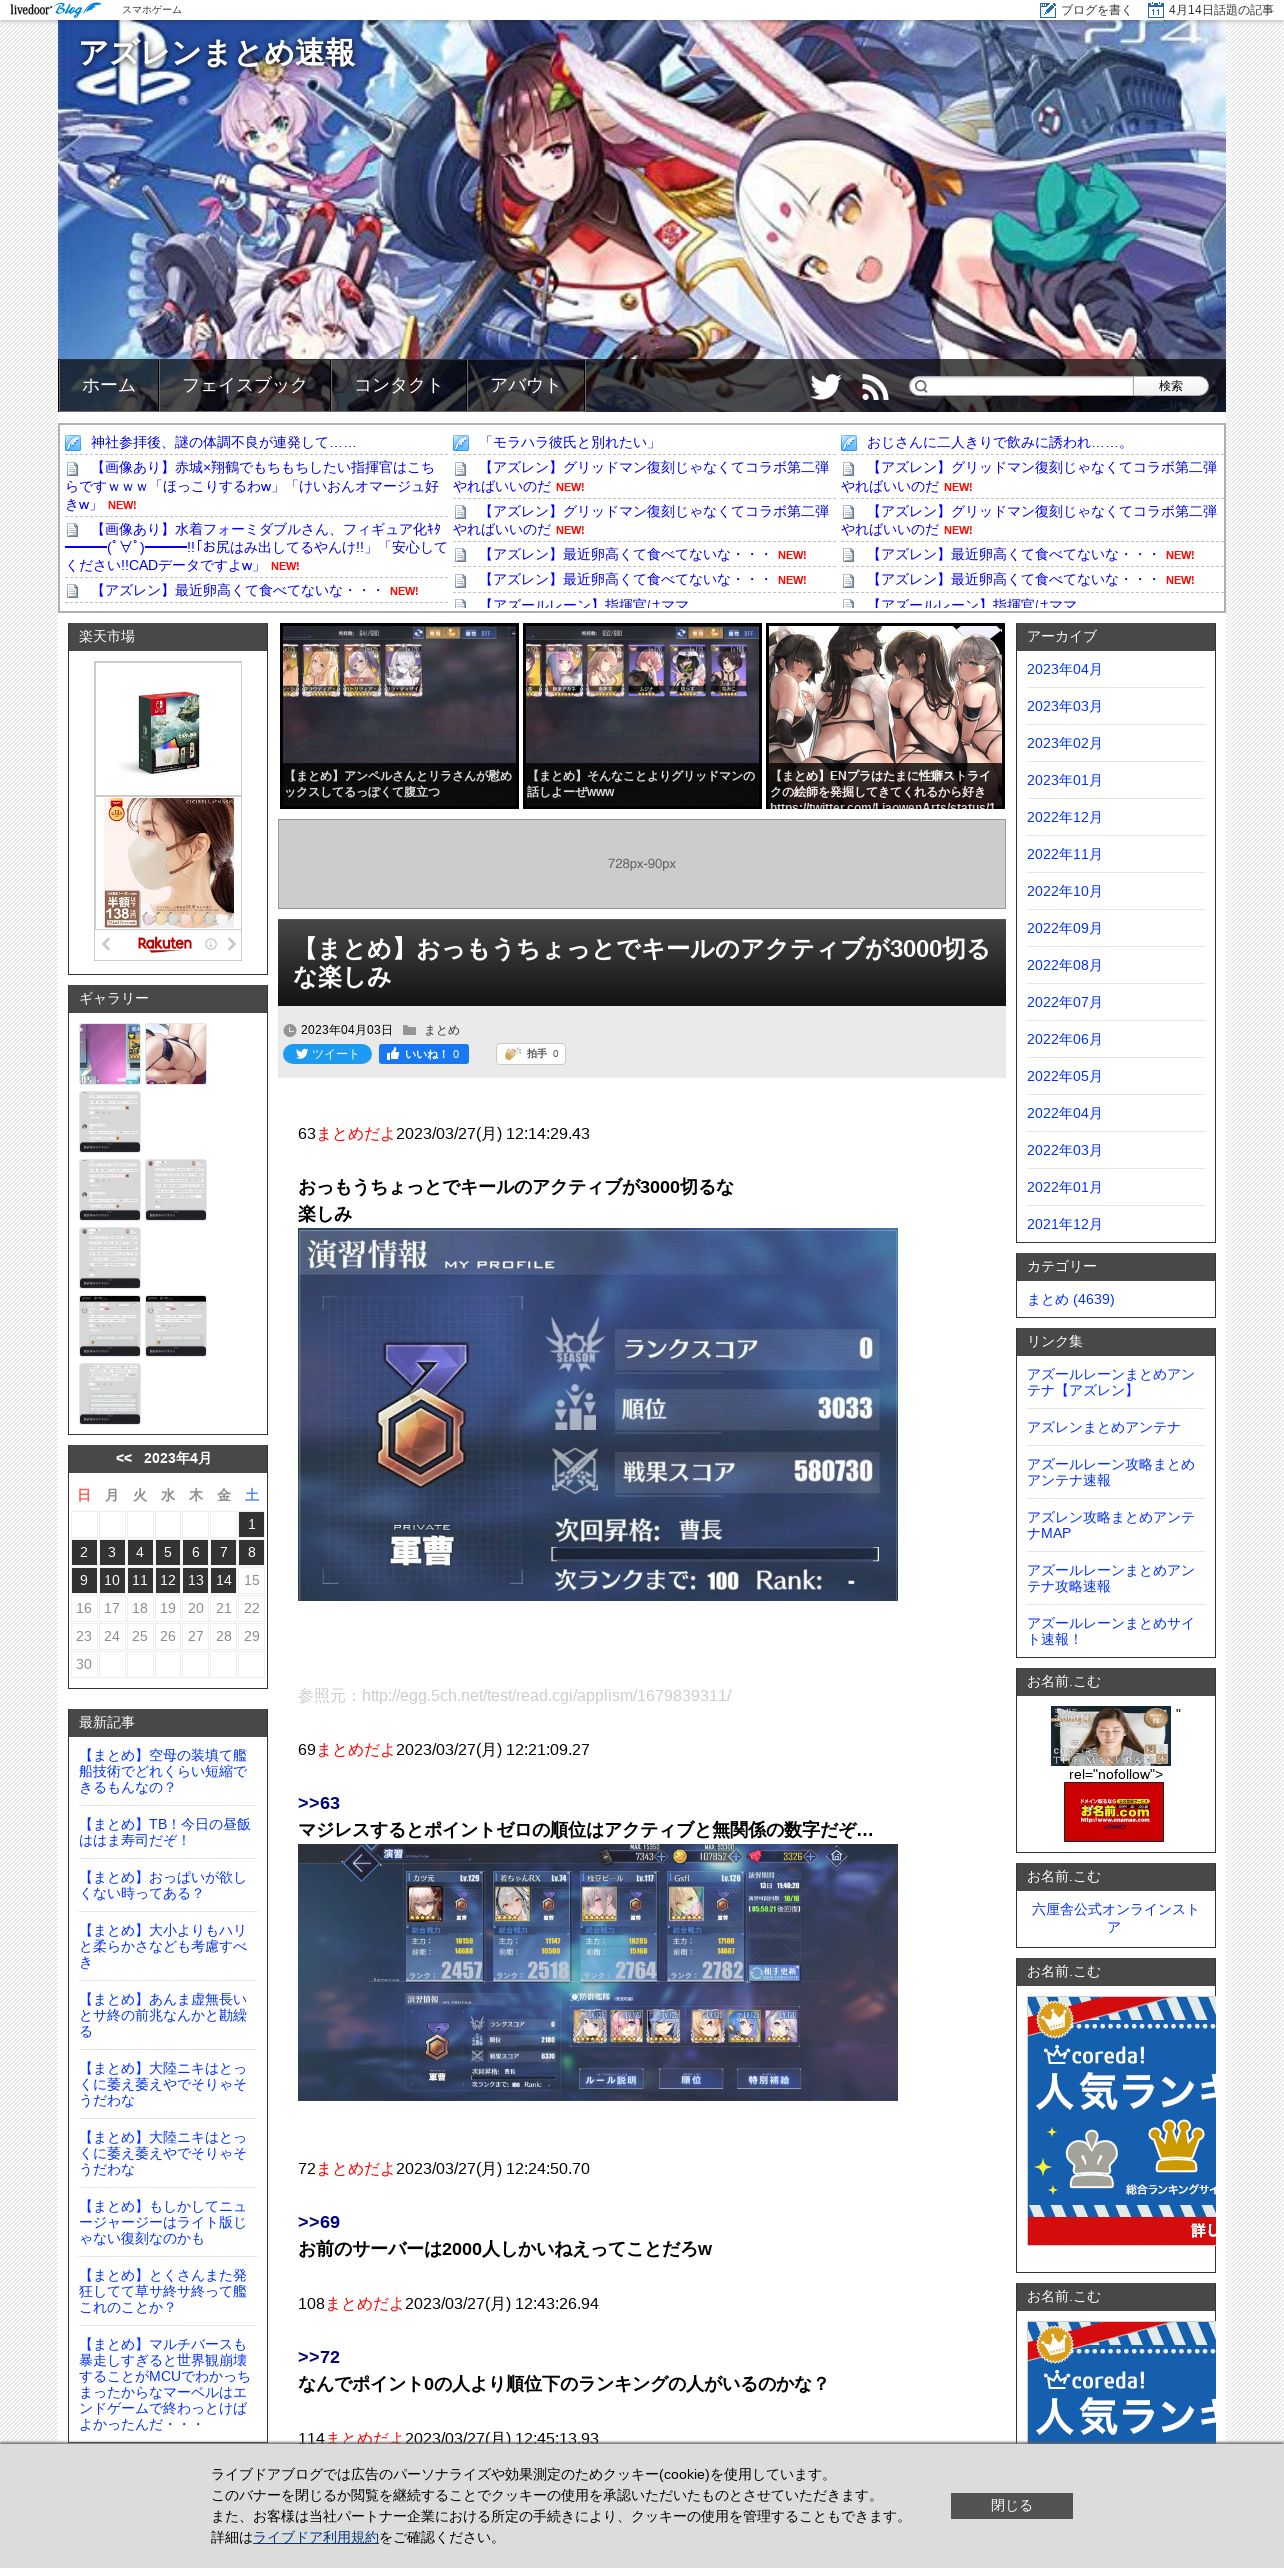Click the Nintendo Switch Rakuten ad image
The width and height of the screenshot is (1284, 2568).
pyautogui.click(x=168, y=728)
